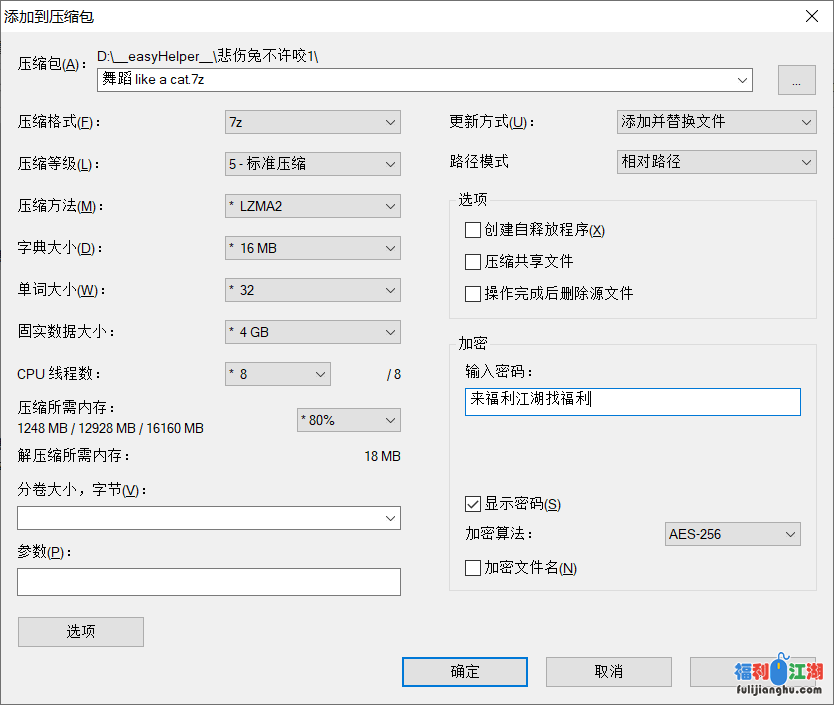The image size is (834, 705).
Task: Open the 字典大小 16 MB dictionary dropdown
Action: click(389, 248)
